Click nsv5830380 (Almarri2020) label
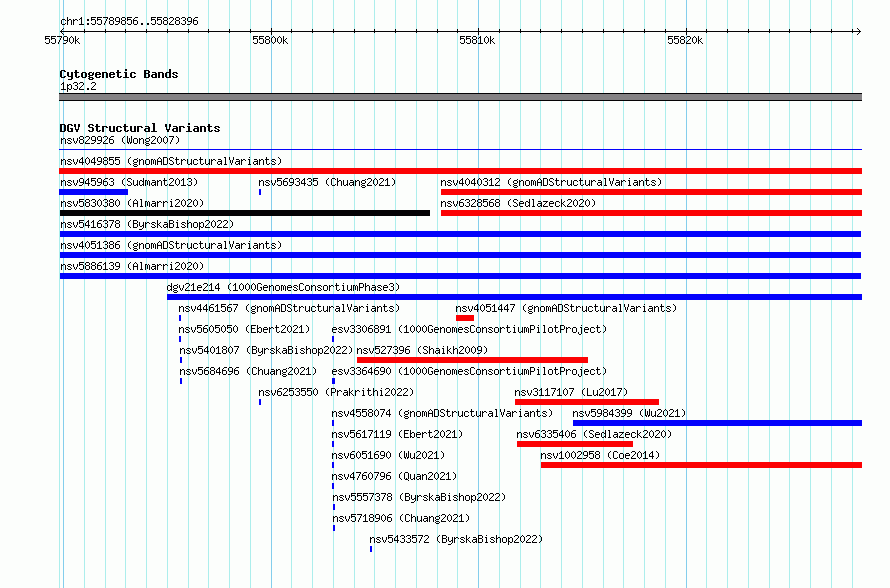The height and width of the screenshot is (588, 890). [132, 203]
